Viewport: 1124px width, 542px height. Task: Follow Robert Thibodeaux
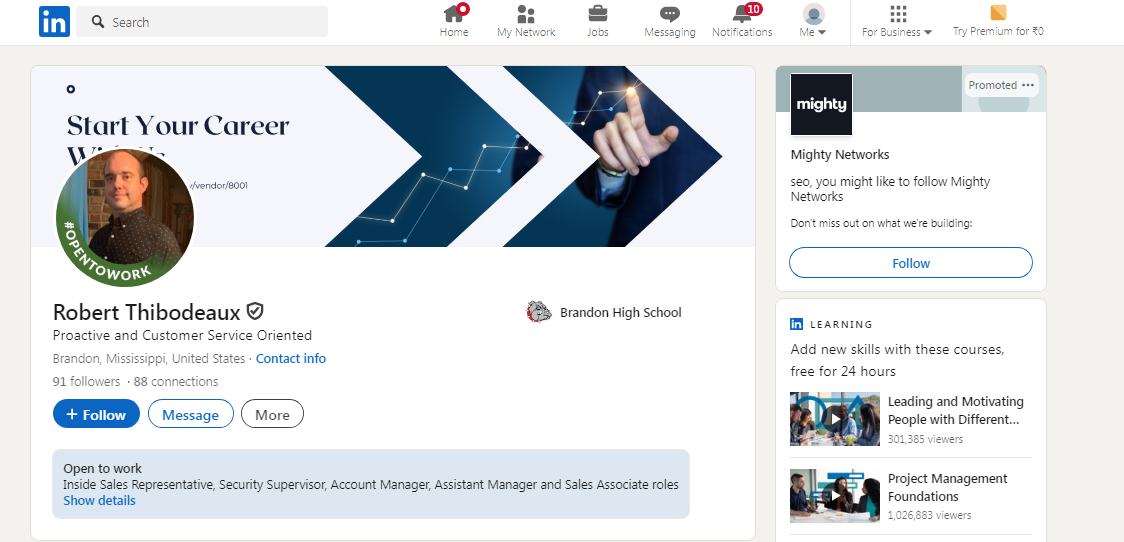tap(96, 414)
